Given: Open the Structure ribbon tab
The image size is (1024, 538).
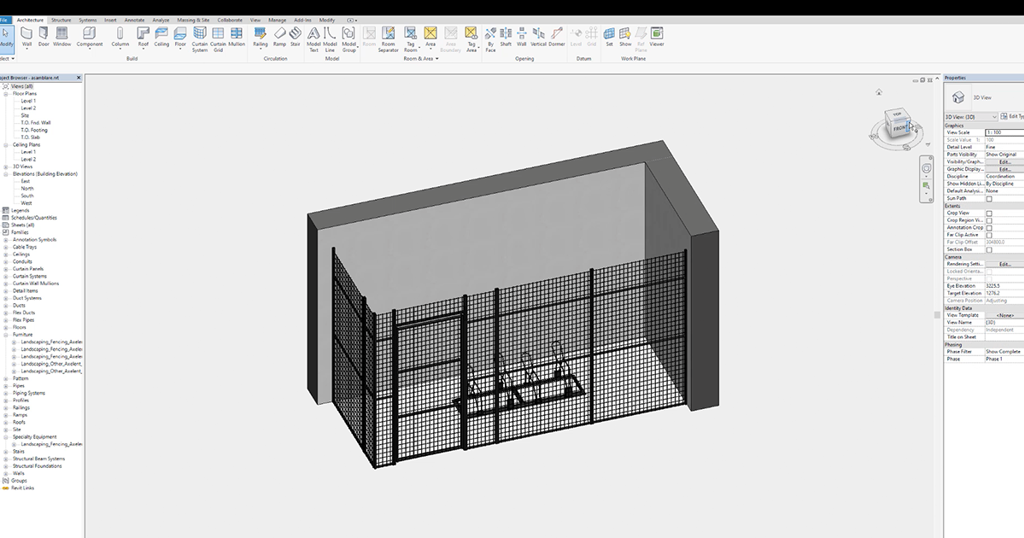Looking at the screenshot, I should coord(61,20).
